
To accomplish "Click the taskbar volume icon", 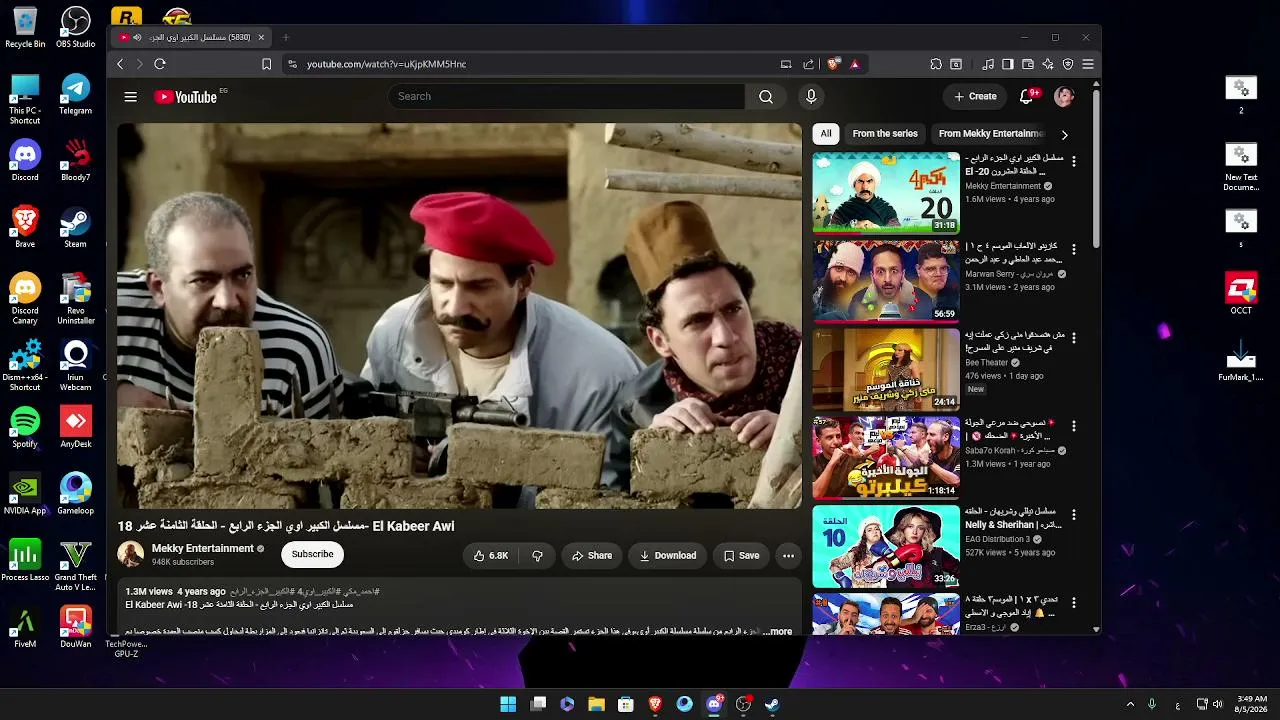I will point(1220,704).
